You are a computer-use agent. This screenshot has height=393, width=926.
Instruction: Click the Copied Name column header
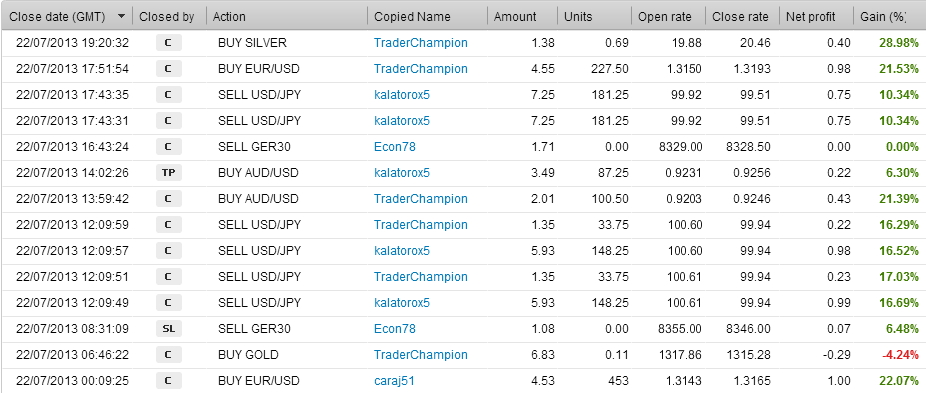click(x=412, y=17)
